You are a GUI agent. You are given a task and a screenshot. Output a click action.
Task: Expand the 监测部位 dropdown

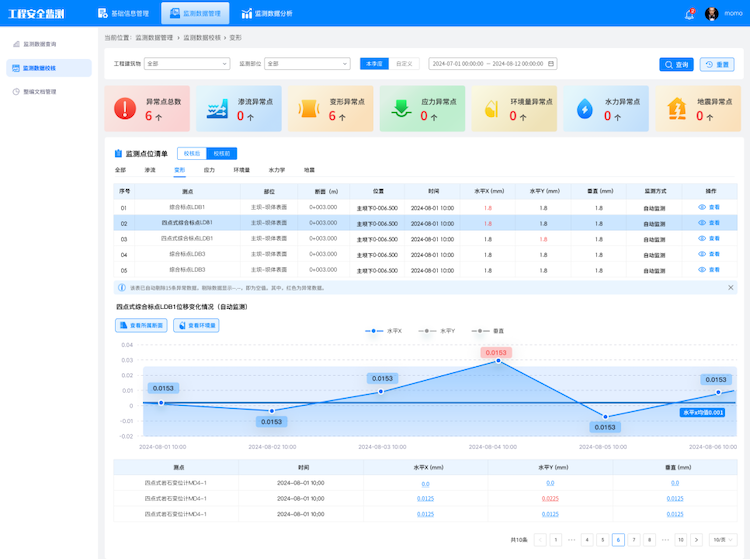click(307, 64)
